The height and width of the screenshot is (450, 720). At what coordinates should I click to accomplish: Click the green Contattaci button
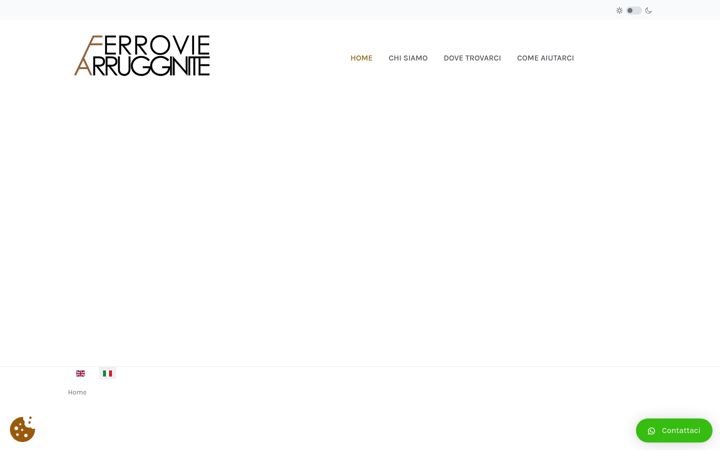coord(674,431)
